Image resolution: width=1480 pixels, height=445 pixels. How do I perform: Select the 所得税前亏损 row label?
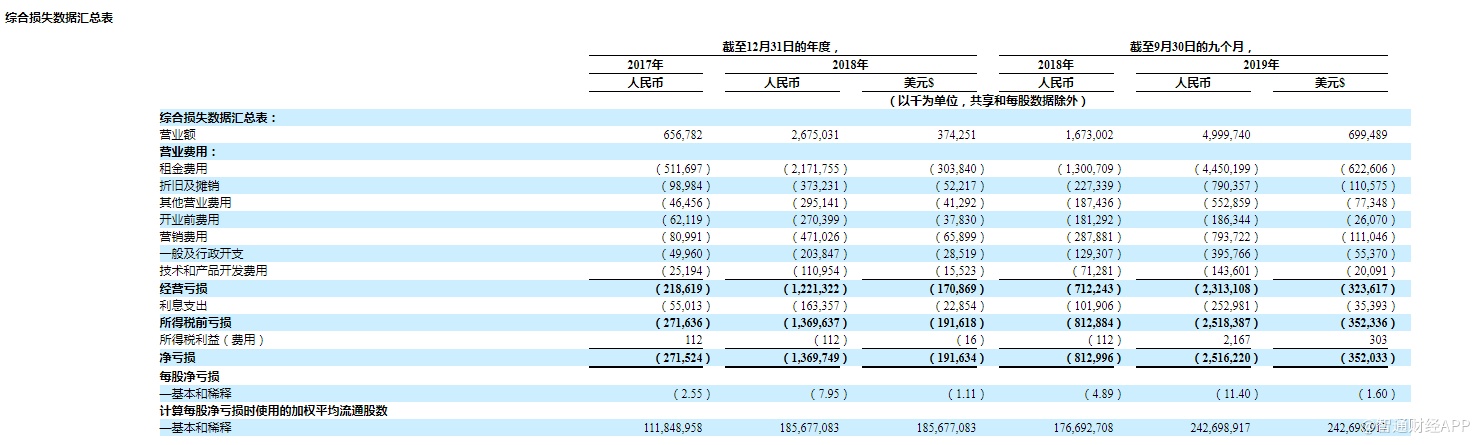[x=195, y=322]
